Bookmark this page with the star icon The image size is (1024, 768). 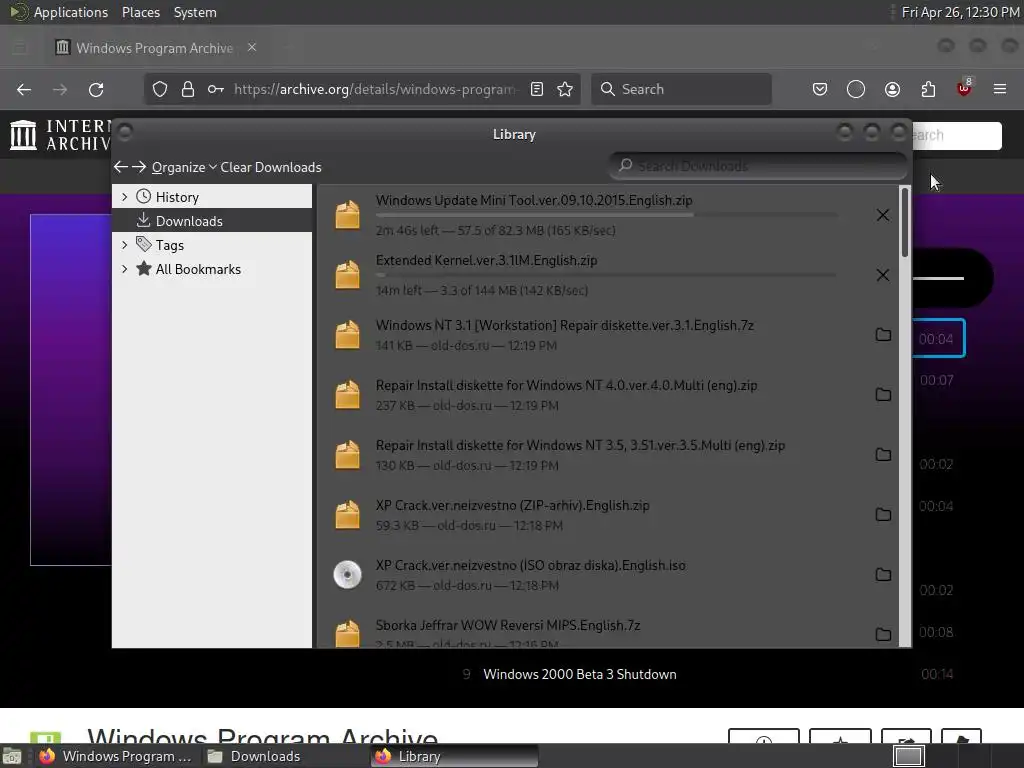[565, 89]
